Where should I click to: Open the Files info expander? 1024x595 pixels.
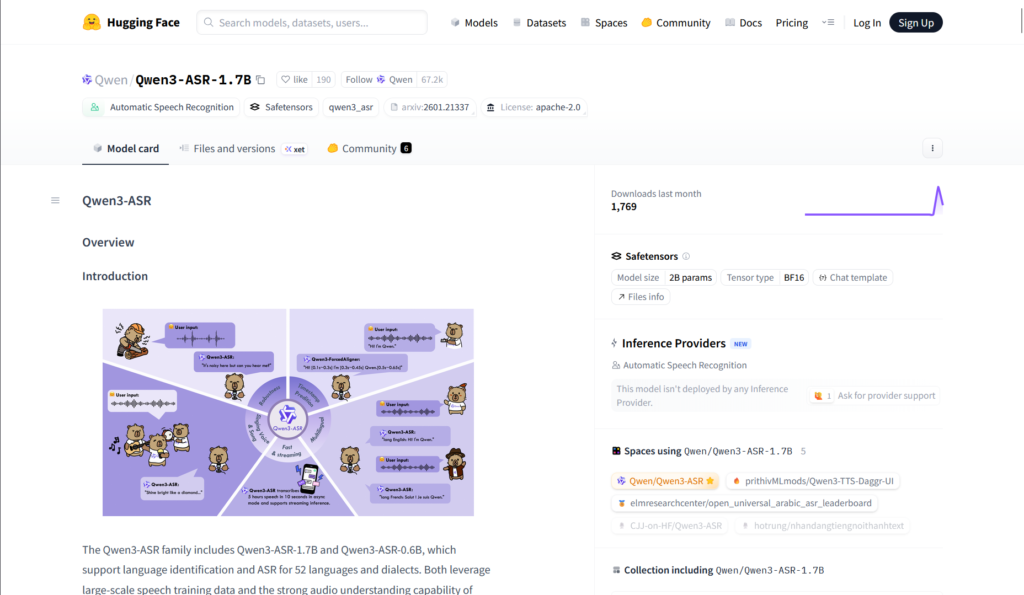pyautogui.click(x=641, y=297)
